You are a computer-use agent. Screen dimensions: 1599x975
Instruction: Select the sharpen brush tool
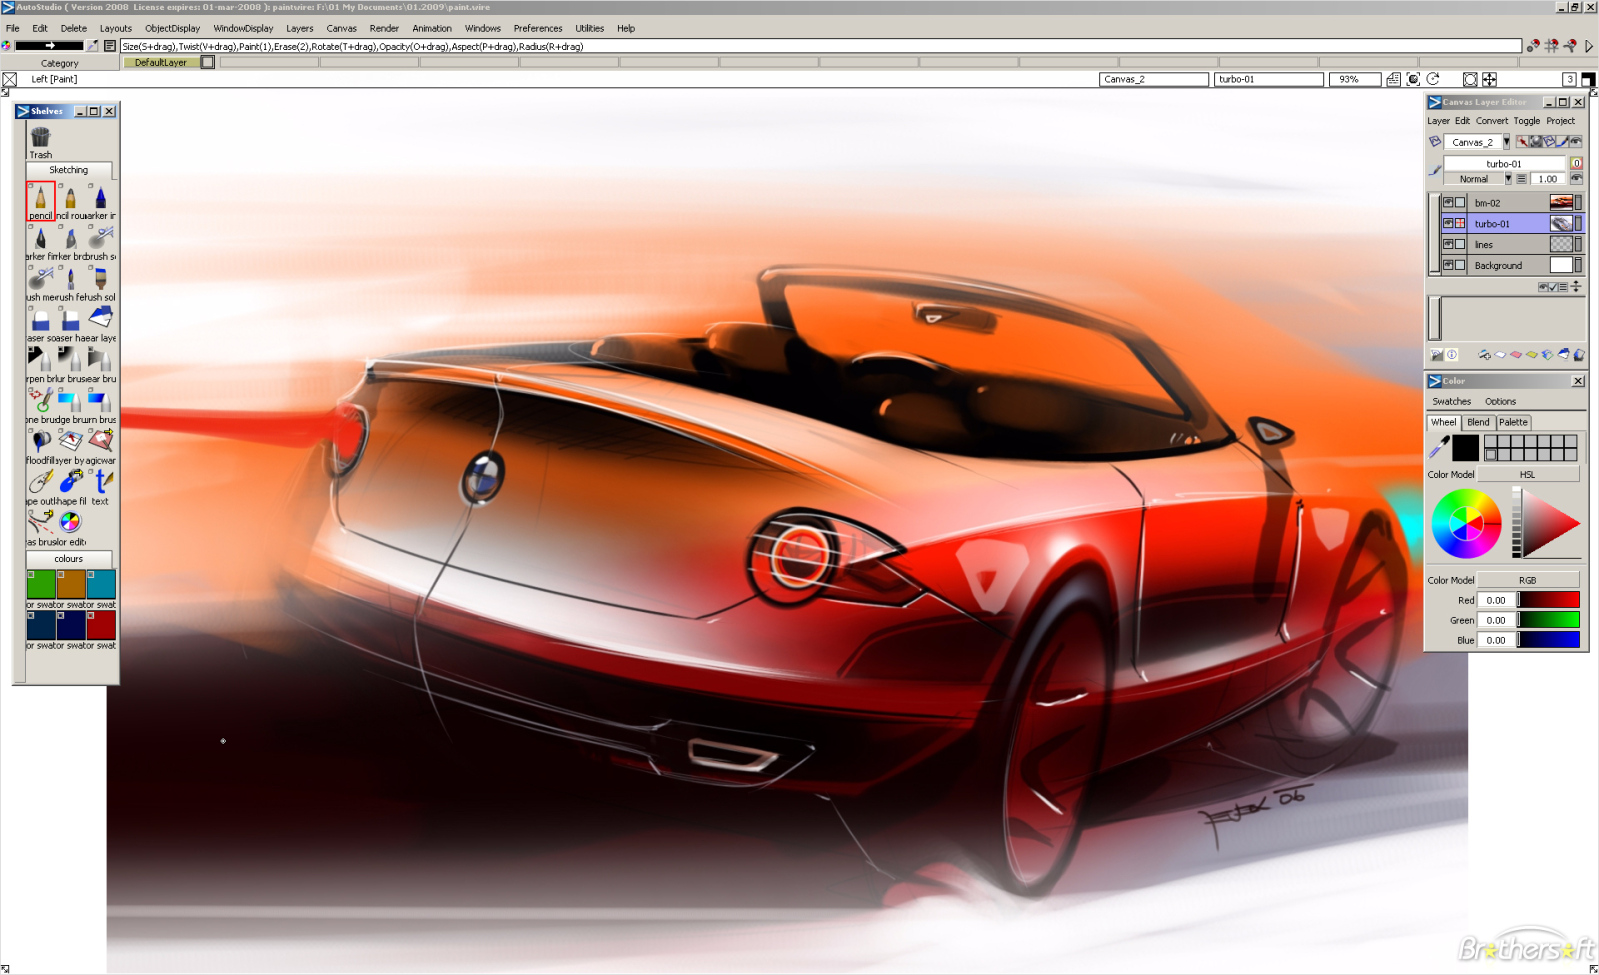click(x=40, y=363)
